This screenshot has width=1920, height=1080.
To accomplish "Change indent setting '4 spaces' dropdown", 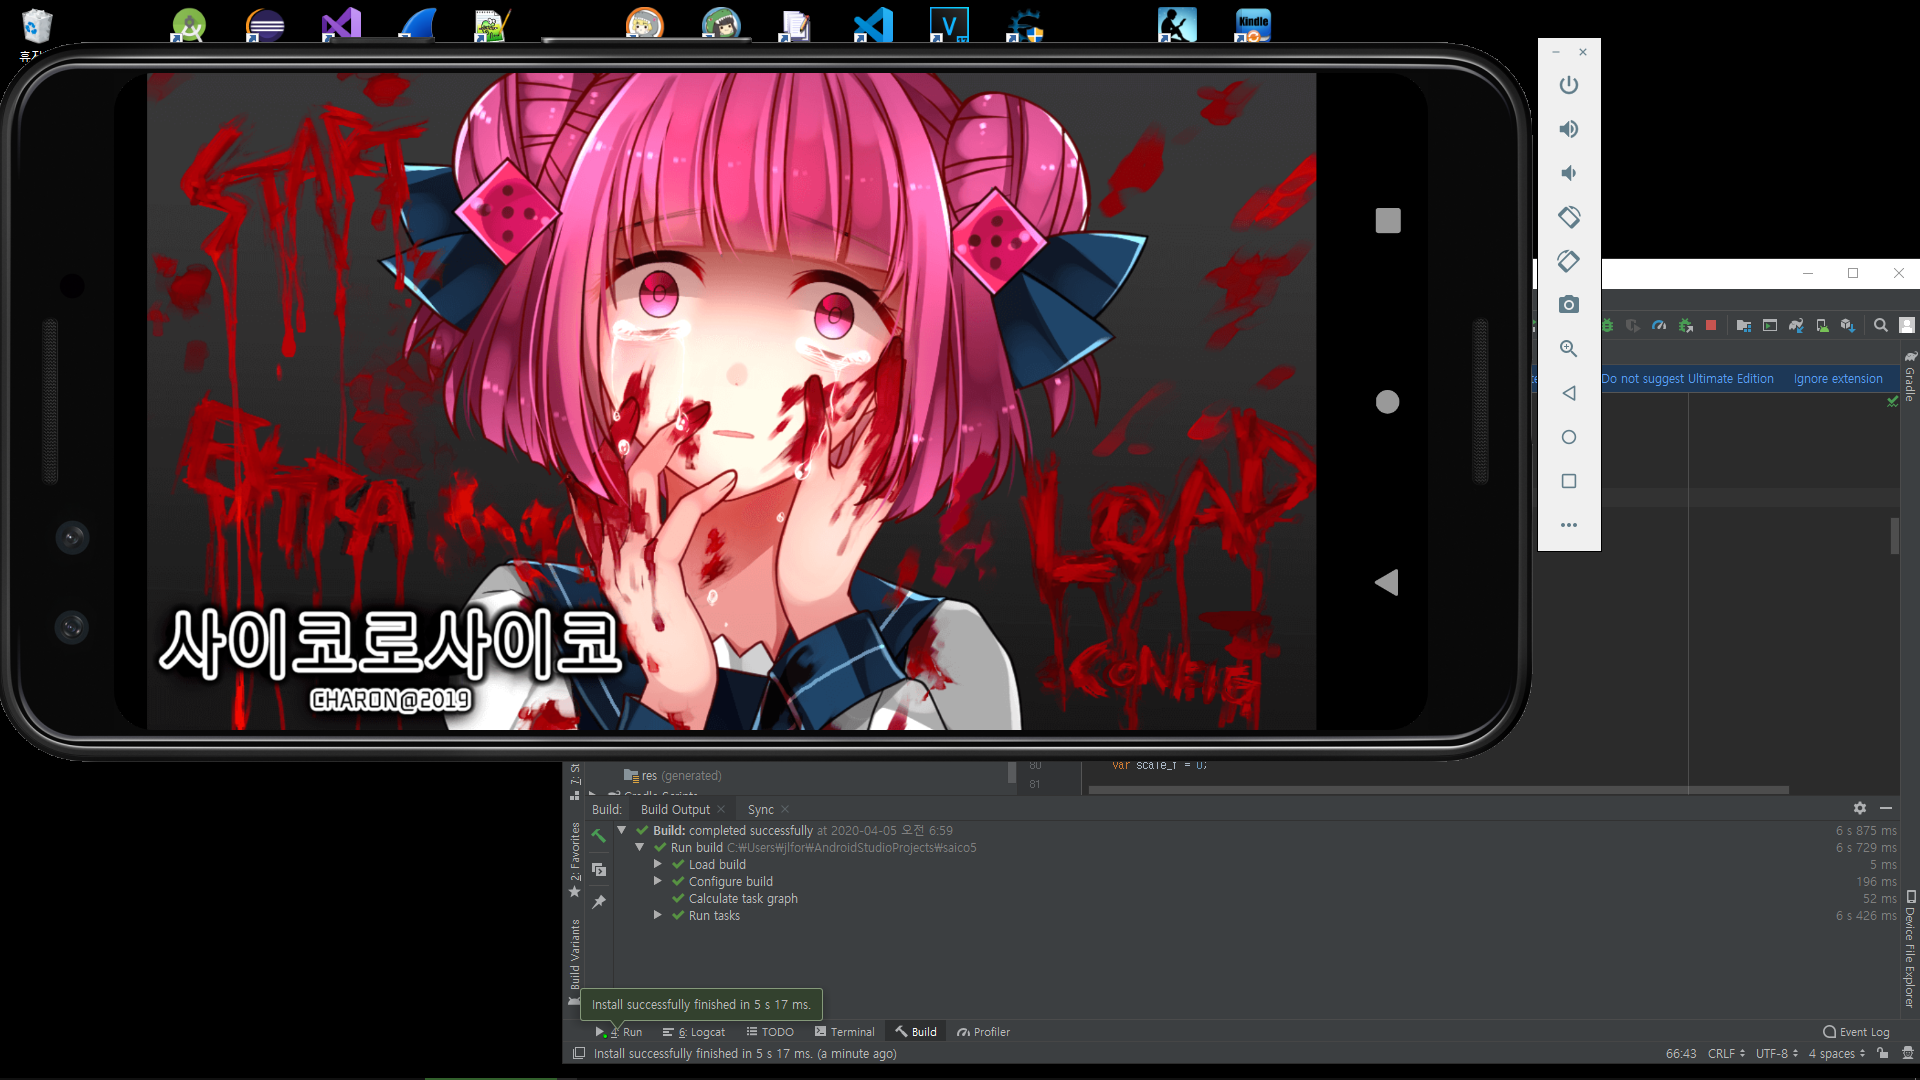I will tap(1837, 1054).
